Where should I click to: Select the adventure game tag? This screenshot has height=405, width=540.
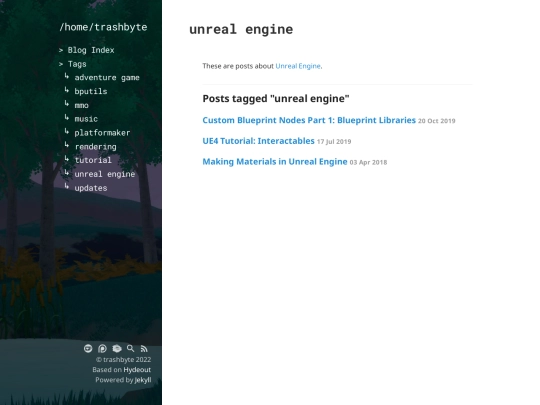[107, 78]
